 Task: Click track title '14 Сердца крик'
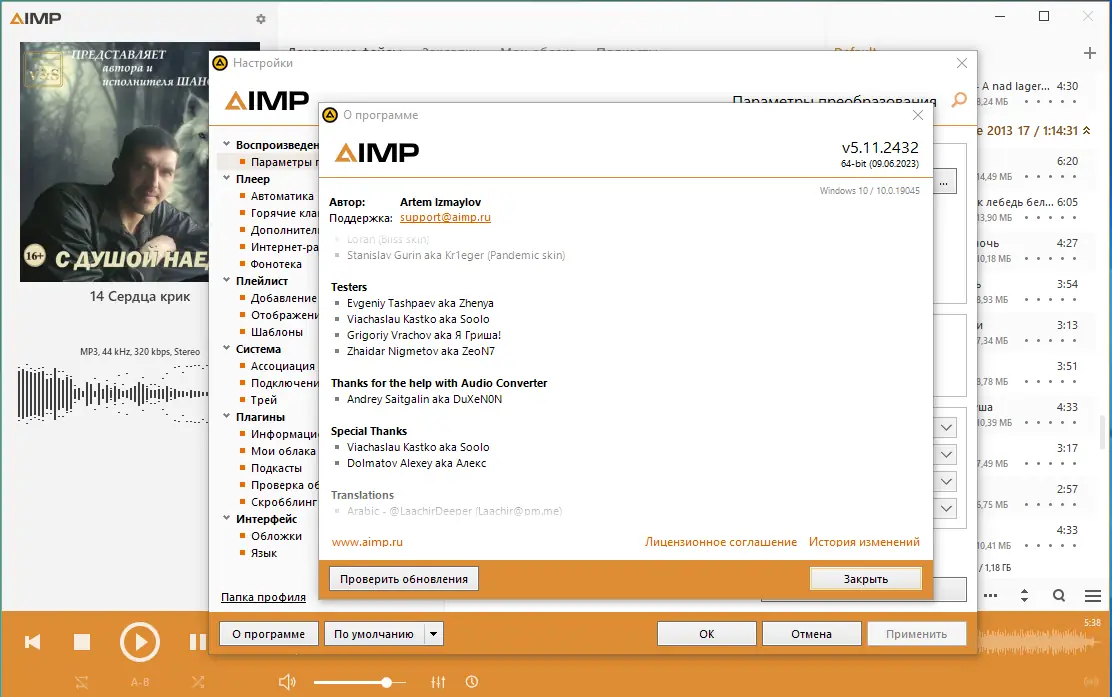point(140,296)
